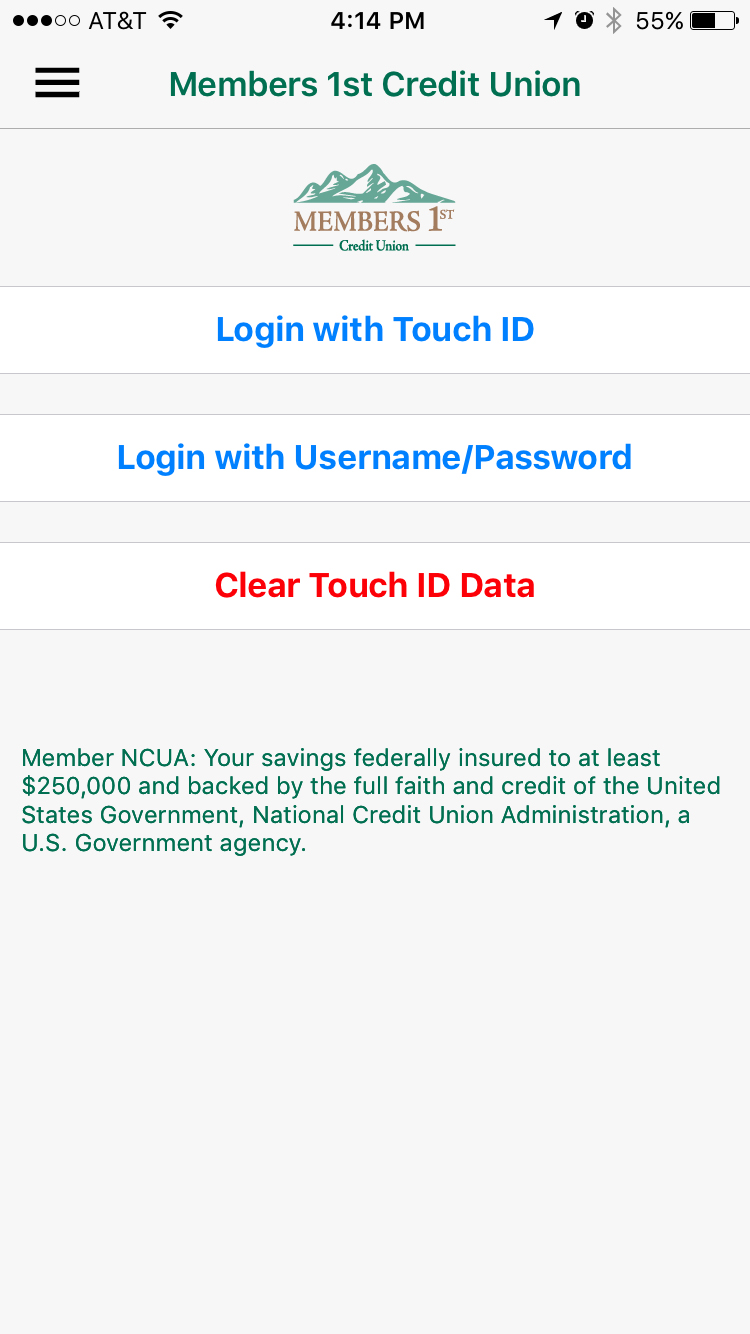Tap the Bluetooth status icon
750x1334 pixels.
click(x=614, y=20)
